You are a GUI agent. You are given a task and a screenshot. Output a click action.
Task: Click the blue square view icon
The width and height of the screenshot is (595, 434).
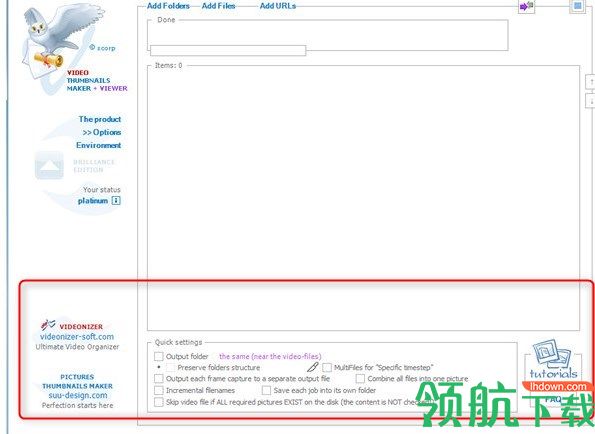coord(577,6)
